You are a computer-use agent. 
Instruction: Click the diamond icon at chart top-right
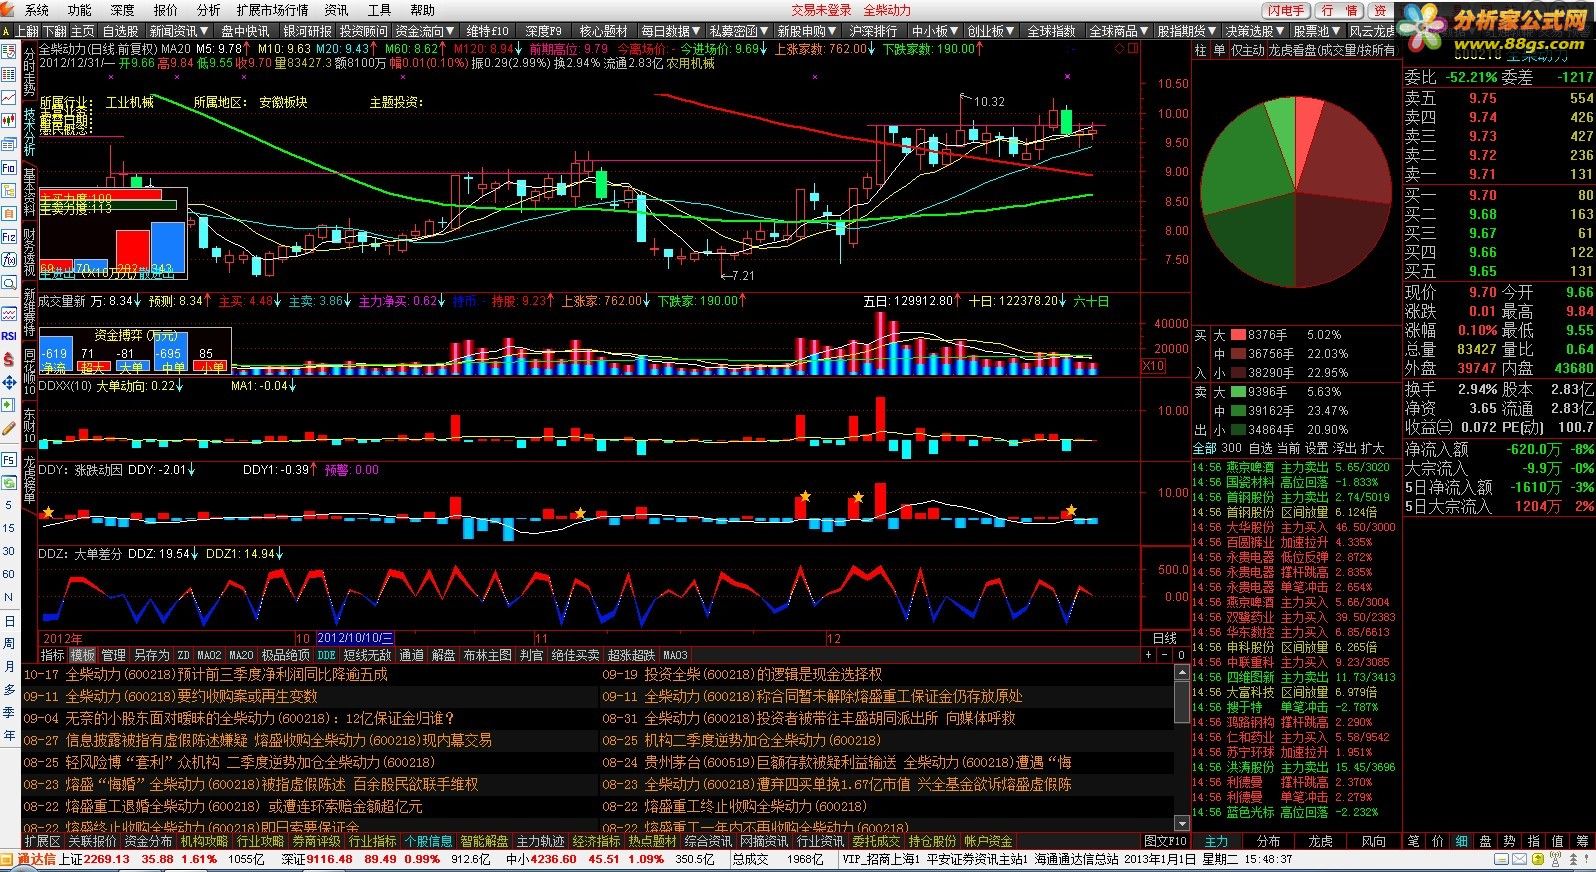(1120, 48)
